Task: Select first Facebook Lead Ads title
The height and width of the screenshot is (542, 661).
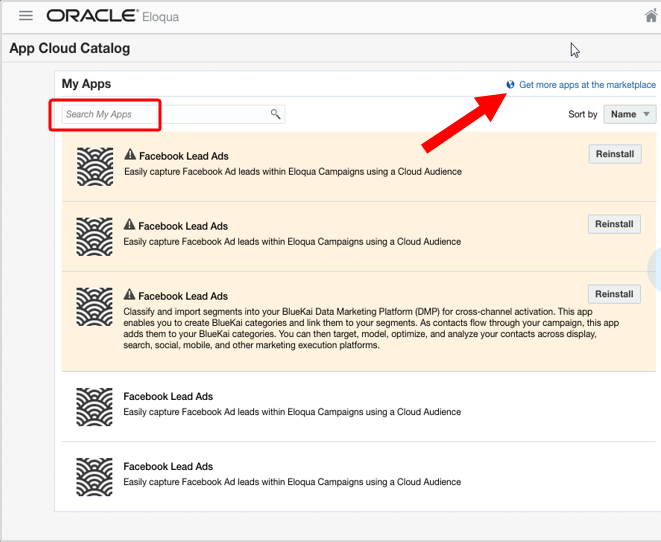Action: coord(184,156)
